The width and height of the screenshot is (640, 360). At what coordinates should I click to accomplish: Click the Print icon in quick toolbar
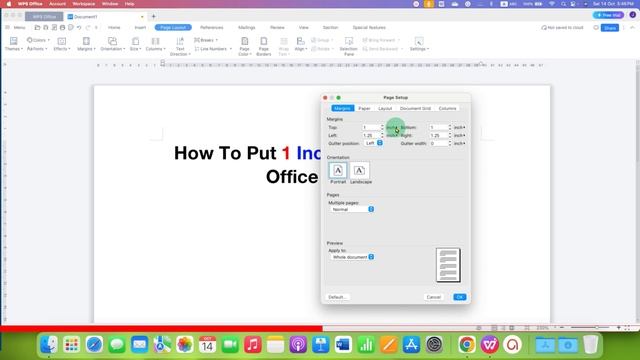(62, 27)
